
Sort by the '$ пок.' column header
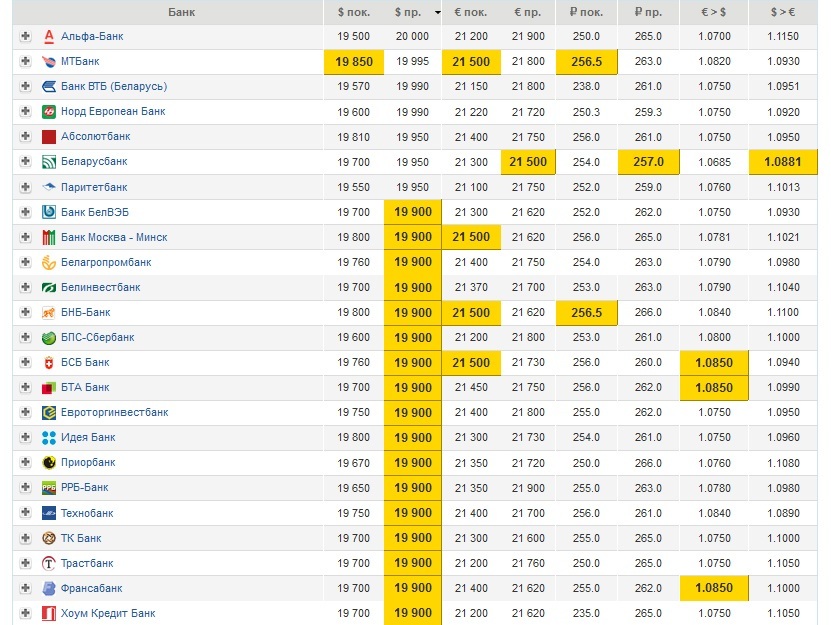pyautogui.click(x=354, y=12)
